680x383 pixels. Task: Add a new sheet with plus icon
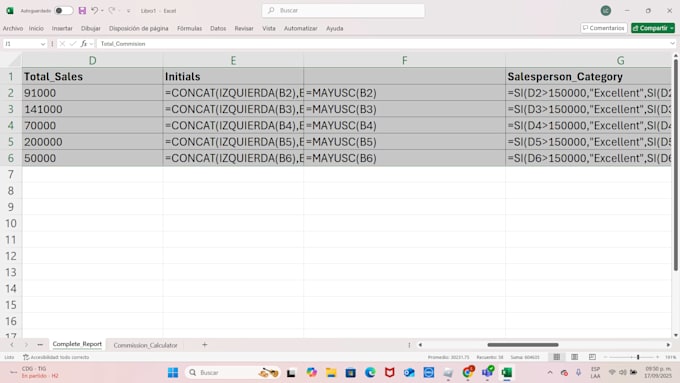[x=204, y=345]
